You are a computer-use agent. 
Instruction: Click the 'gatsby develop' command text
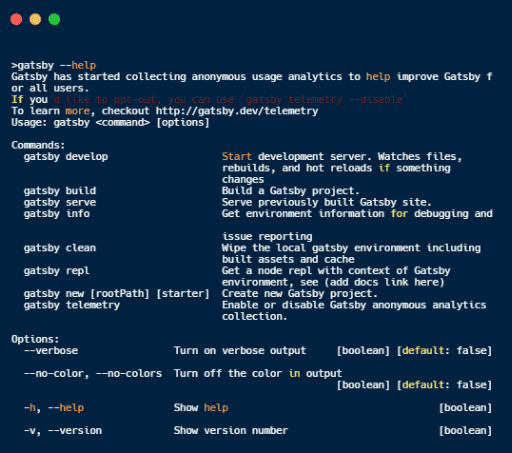click(66, 157)
